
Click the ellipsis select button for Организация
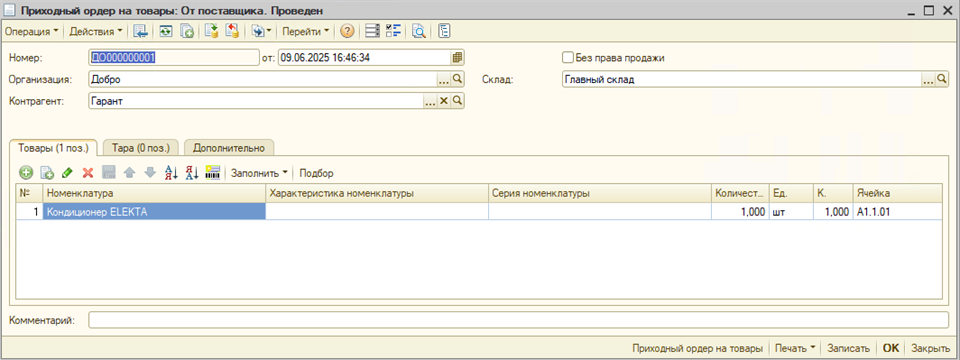443,79
